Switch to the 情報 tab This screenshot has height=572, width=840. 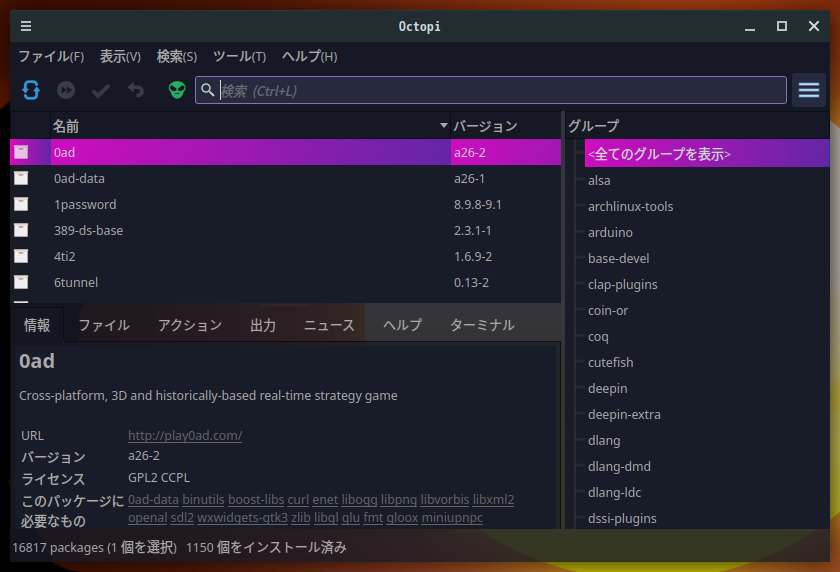click(37, 325)
